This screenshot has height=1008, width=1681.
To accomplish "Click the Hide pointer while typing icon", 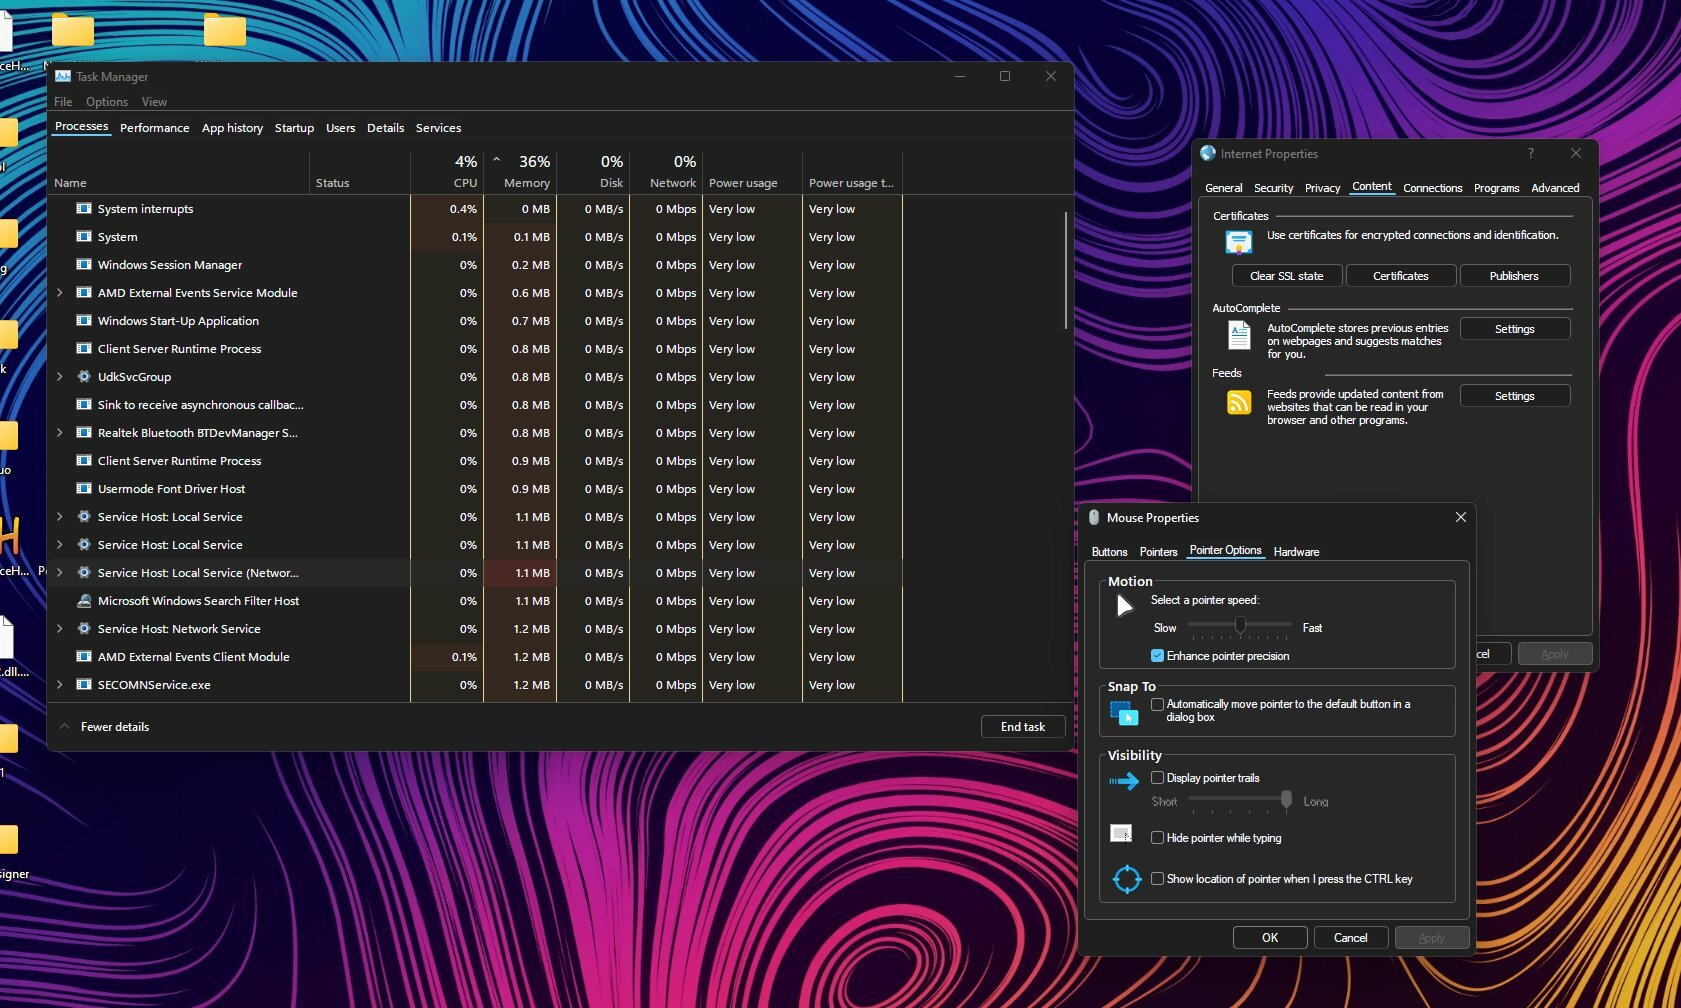I will [1122, 833].
